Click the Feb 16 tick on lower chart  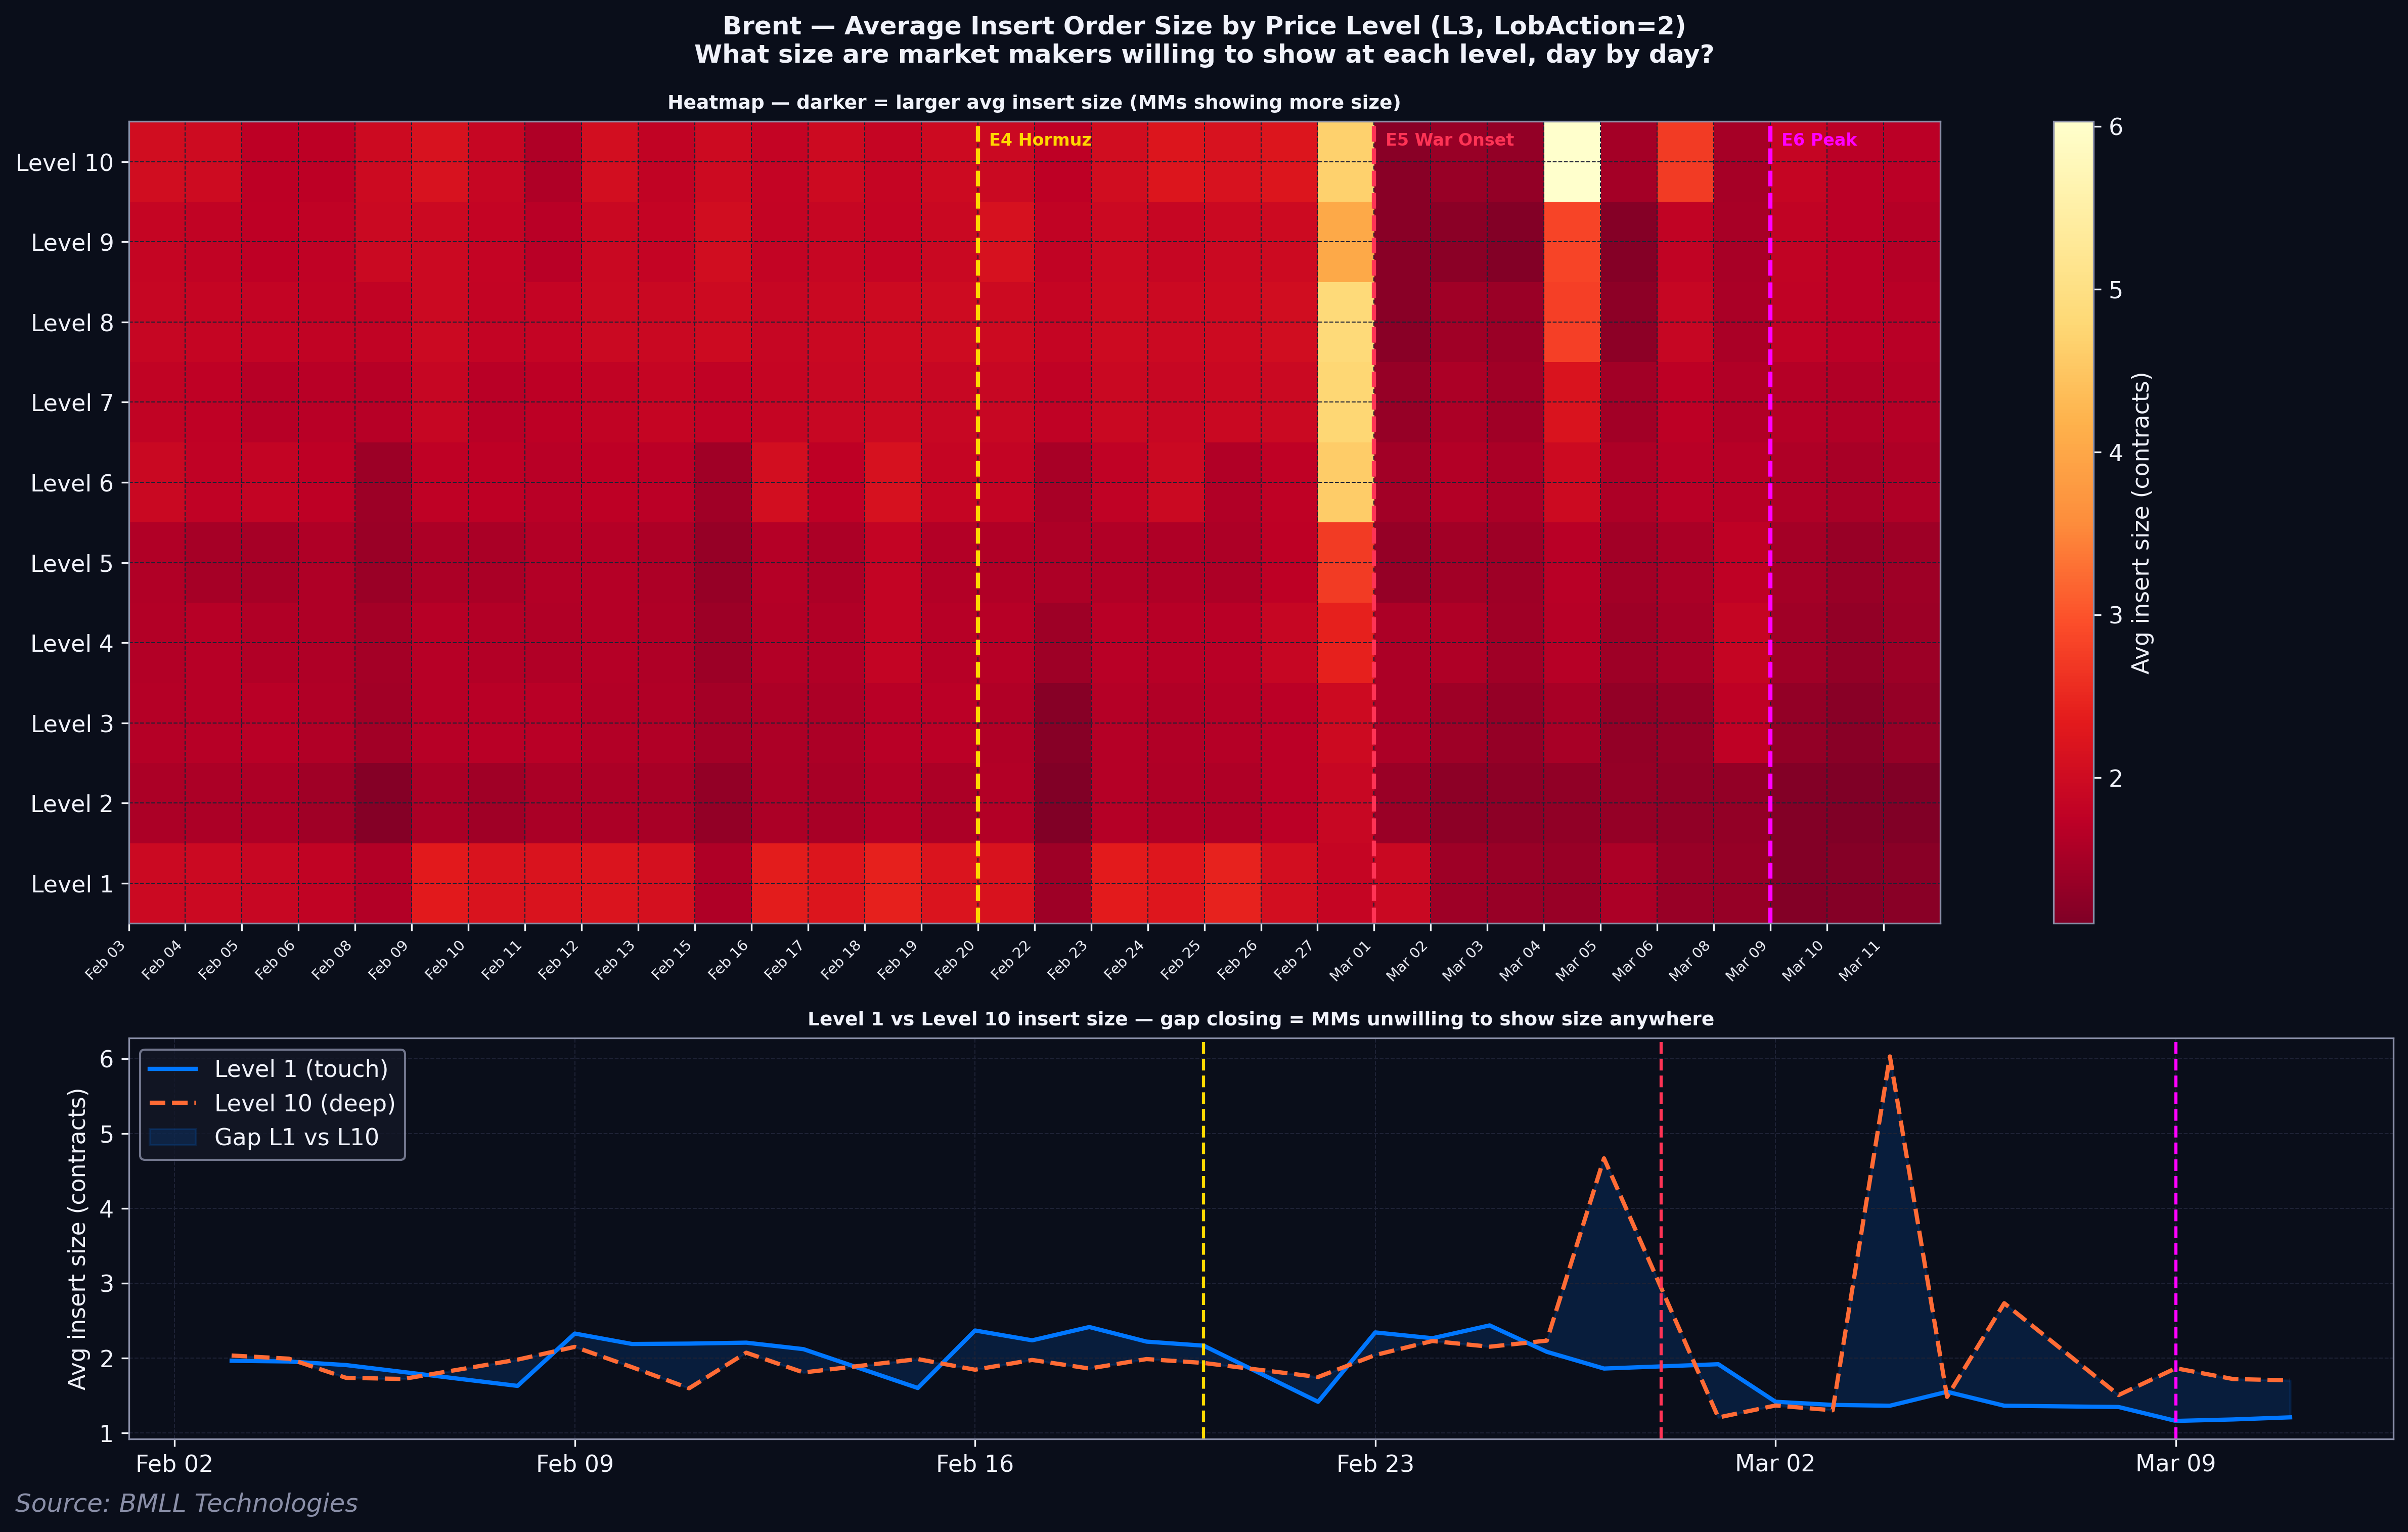(975, 1464)
